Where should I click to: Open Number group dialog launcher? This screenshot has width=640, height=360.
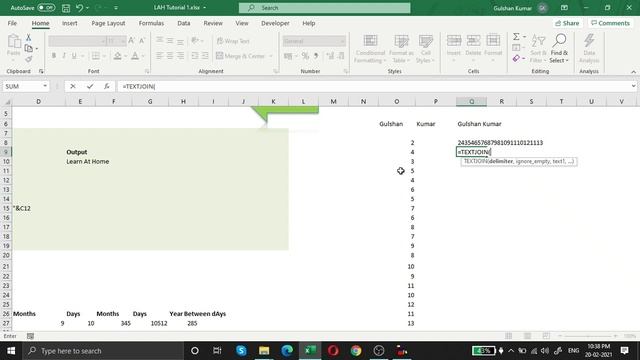coord(346,71)
